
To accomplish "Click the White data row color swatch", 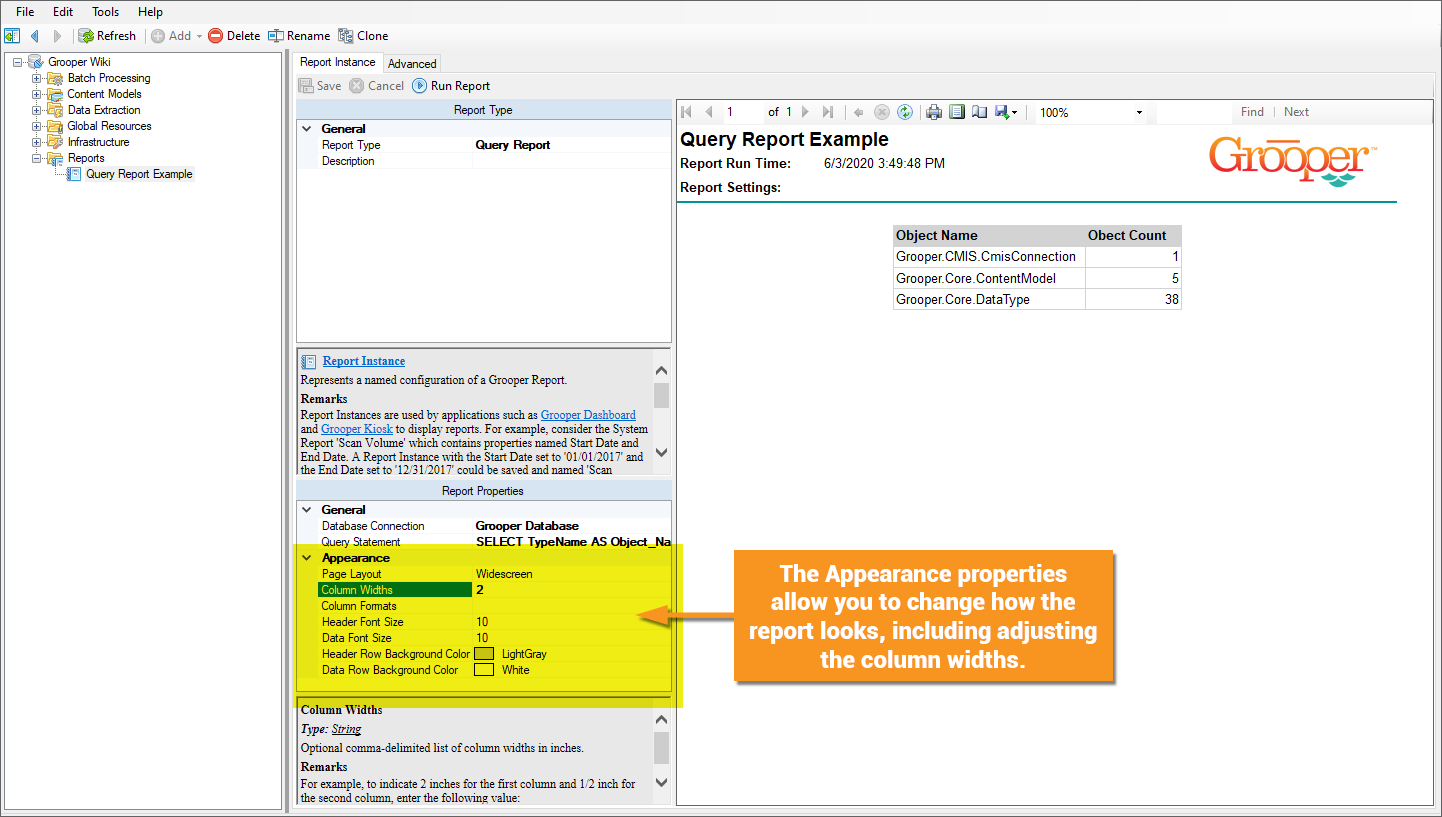I will pyautogui.click(x=484, y=670).
